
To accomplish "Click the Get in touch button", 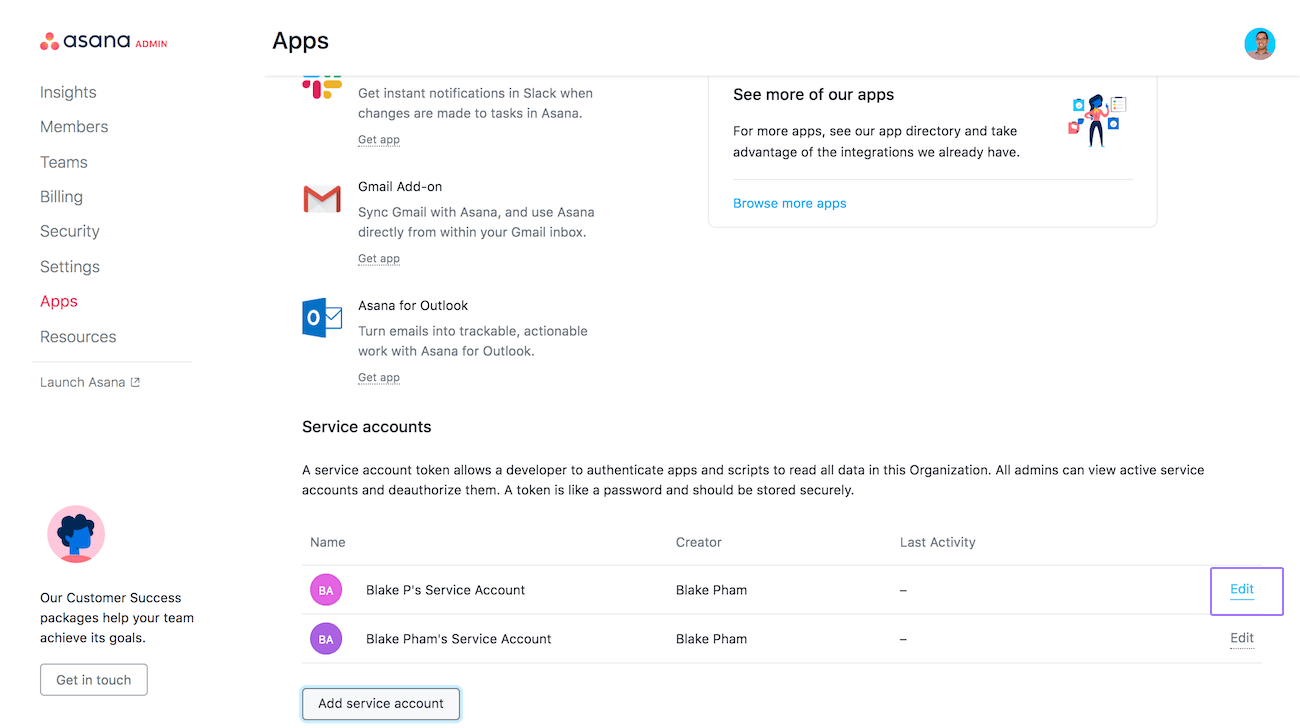I will click(x=94, y=680).
